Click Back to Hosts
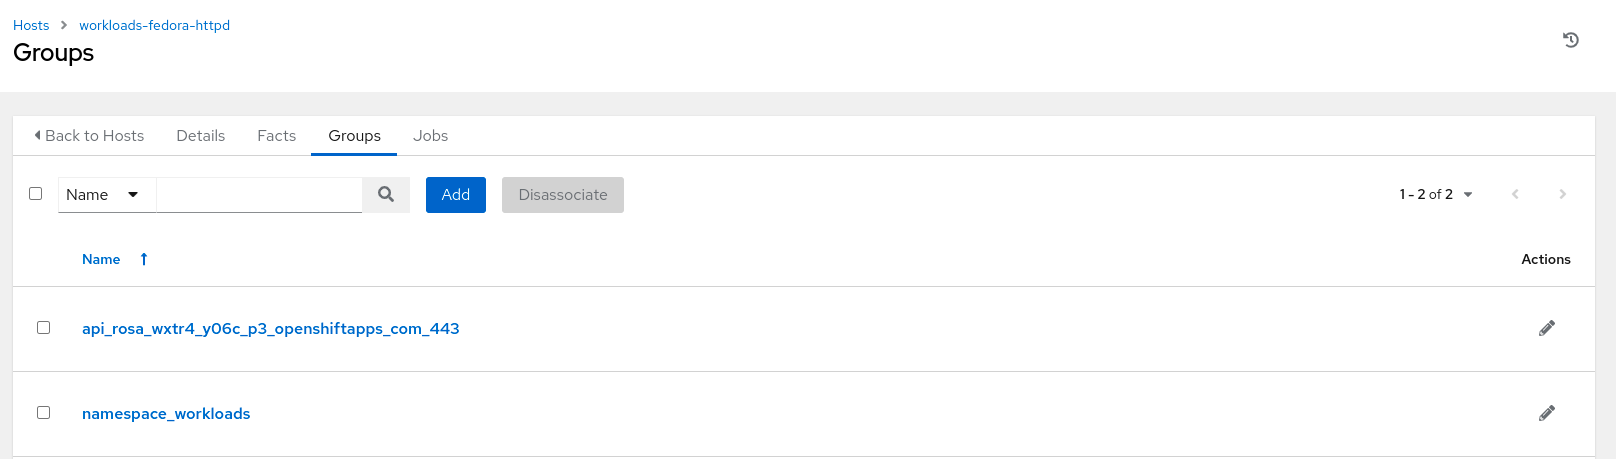The image size is (1616, 459). point(90,136)
